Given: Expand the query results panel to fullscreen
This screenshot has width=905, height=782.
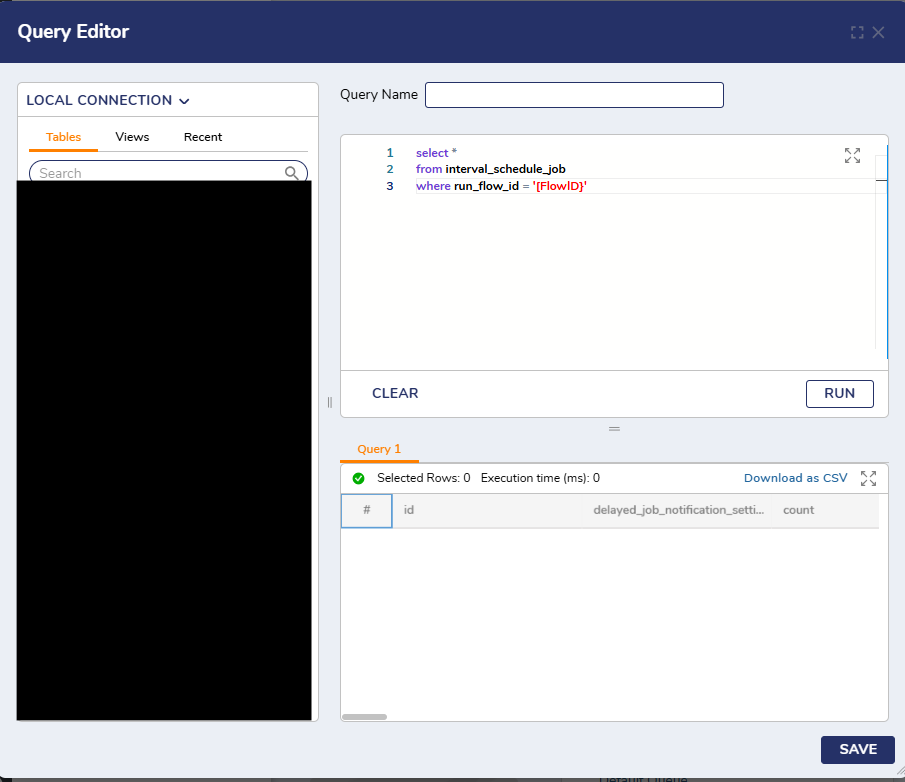Looking at the screenshot, I should (x=868, y=478).
